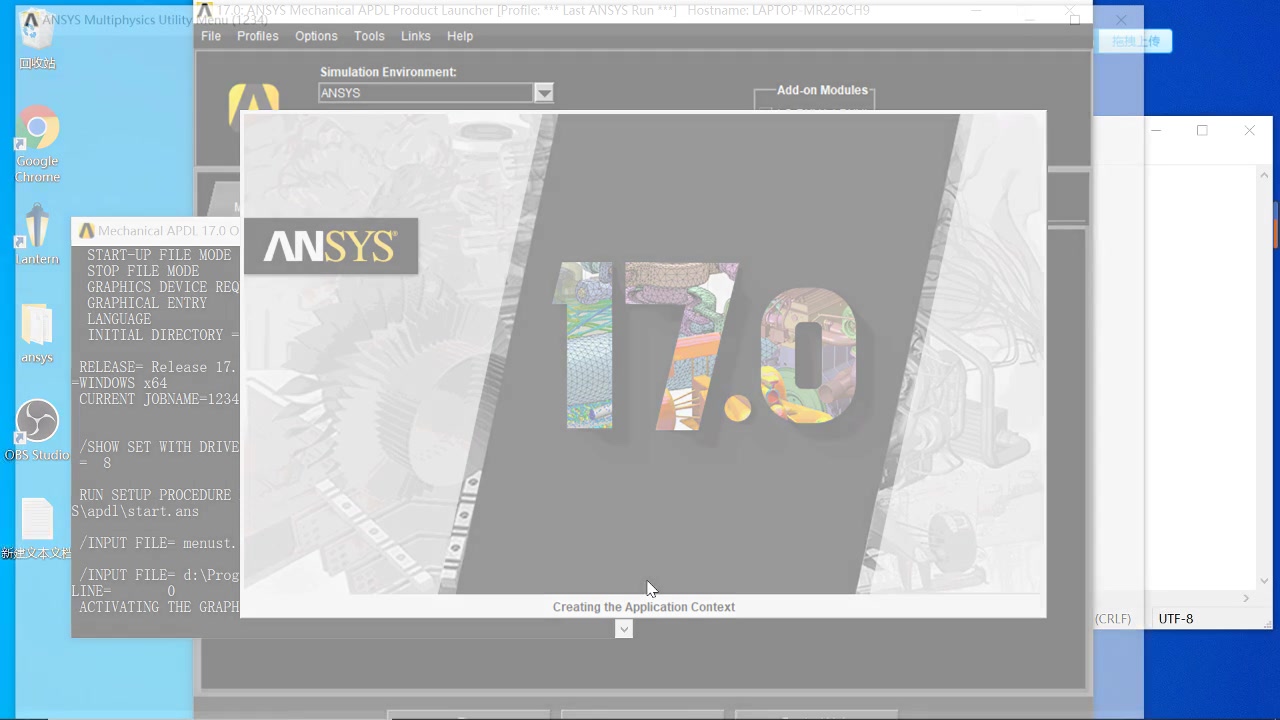Click the RUN SETUP PROCEDURE output line
The height and width of the screenshot is (720, 1280).
pyautogui.click(x=155, y=495)
